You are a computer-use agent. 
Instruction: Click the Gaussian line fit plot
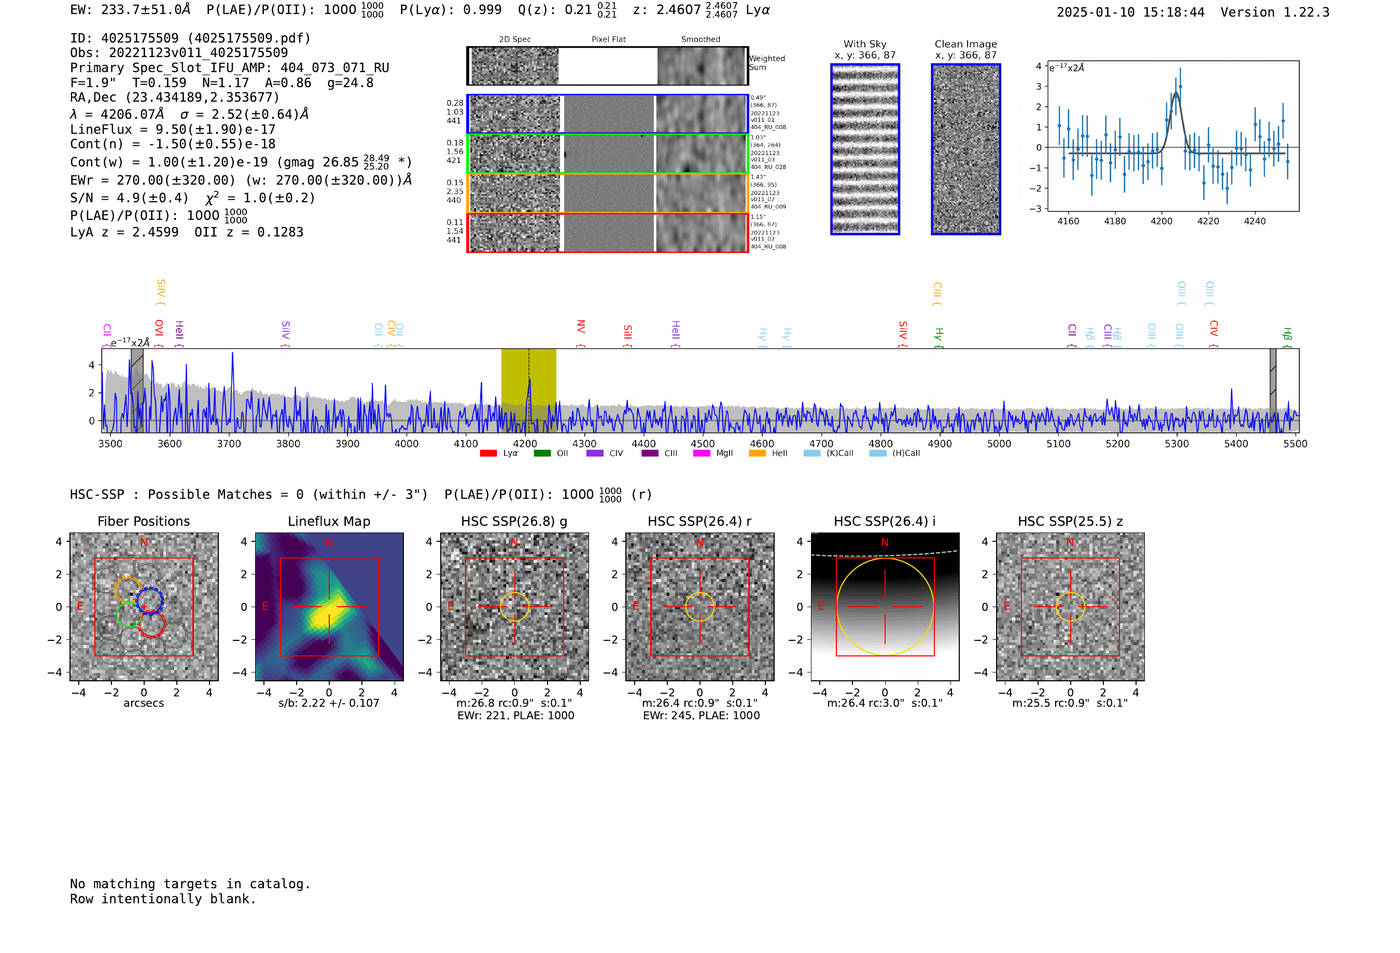pos(1172,136)
